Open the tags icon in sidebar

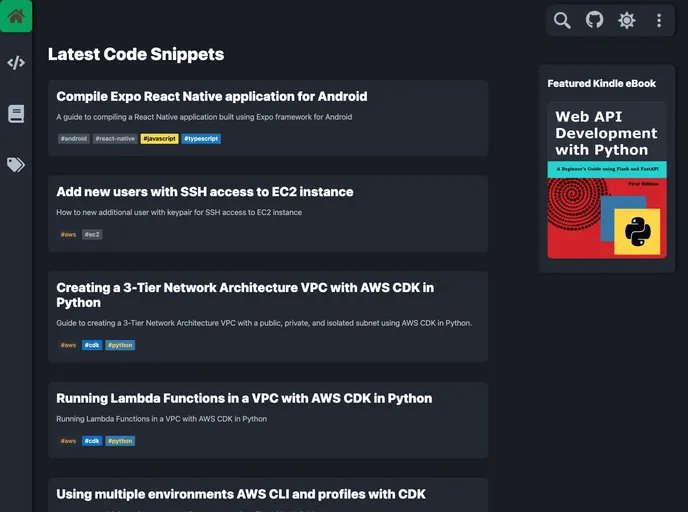(16, 165)
